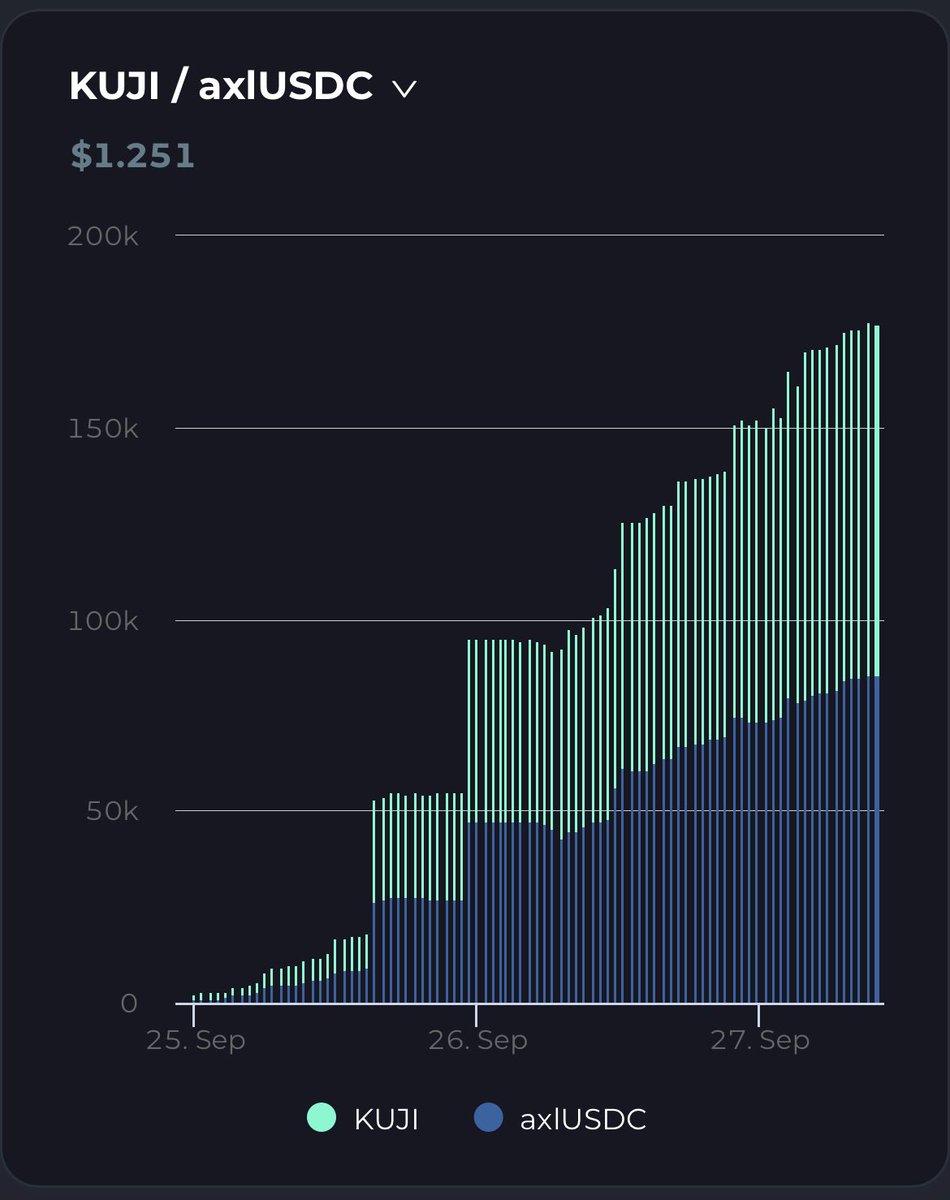This screenshot has height=1200, width=950.
Task: Click the 27. Sep date label
Action: [x=760, y=1039]
